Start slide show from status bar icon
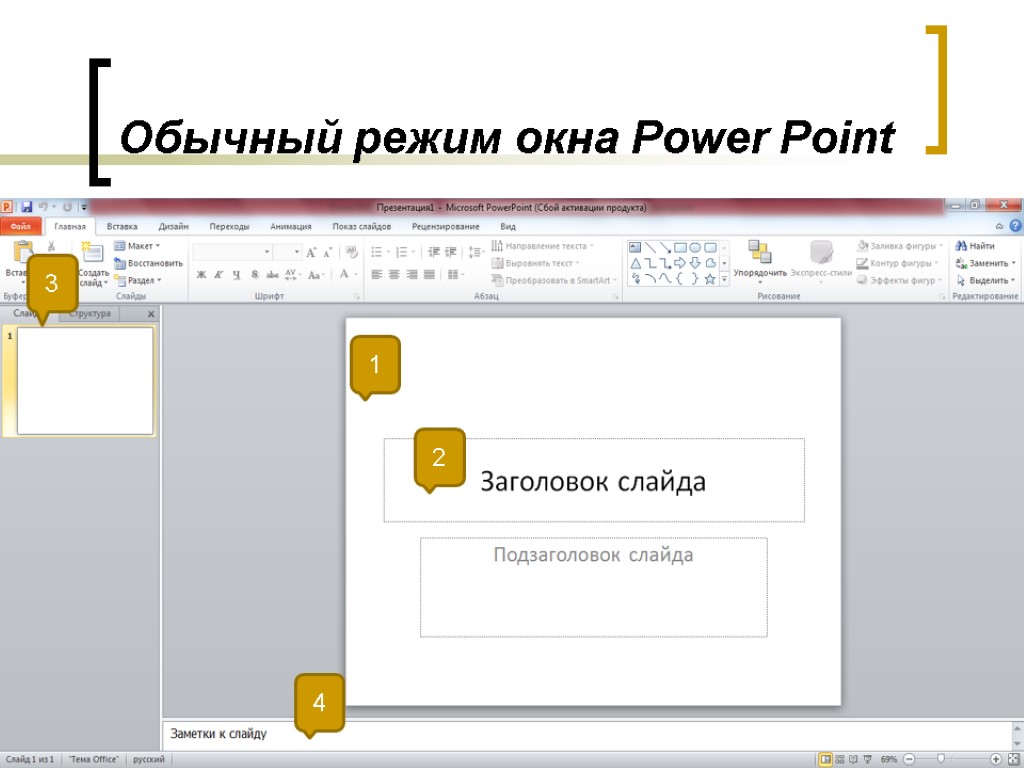 tap(867, 760)
